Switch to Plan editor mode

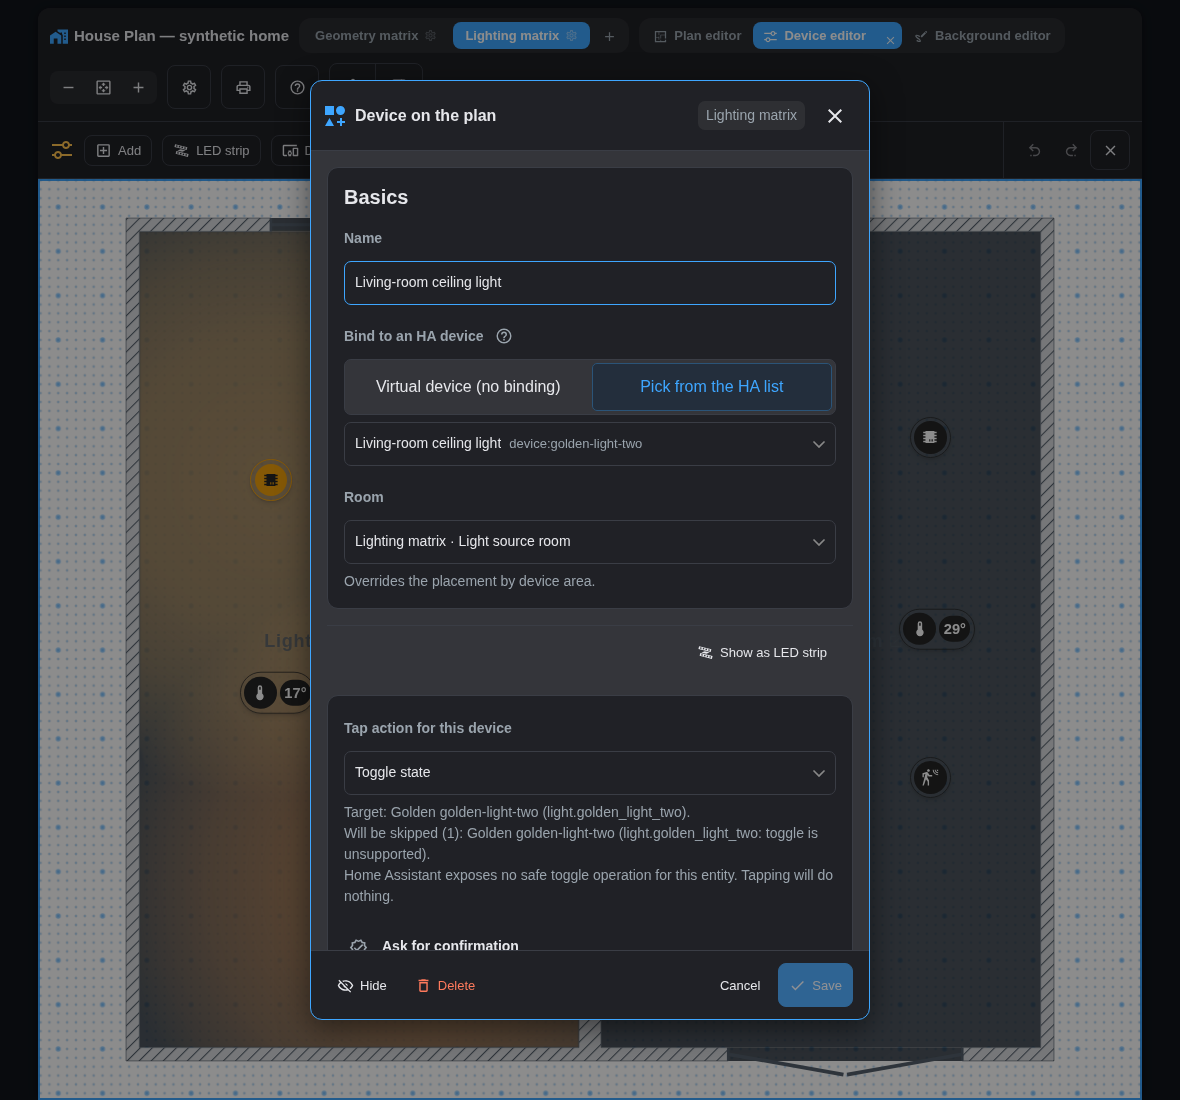click(x=698, y=35)
